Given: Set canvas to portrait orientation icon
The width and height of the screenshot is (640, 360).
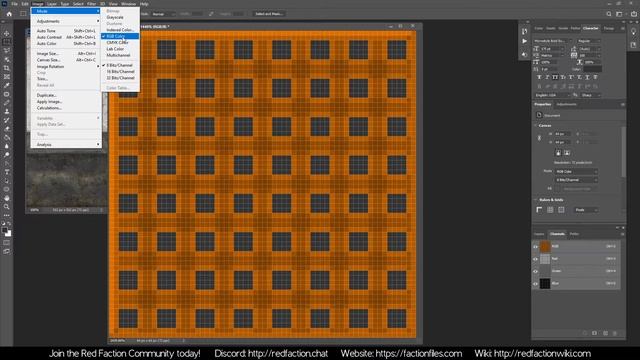Looking at the screenshot, I should (558, 153).
